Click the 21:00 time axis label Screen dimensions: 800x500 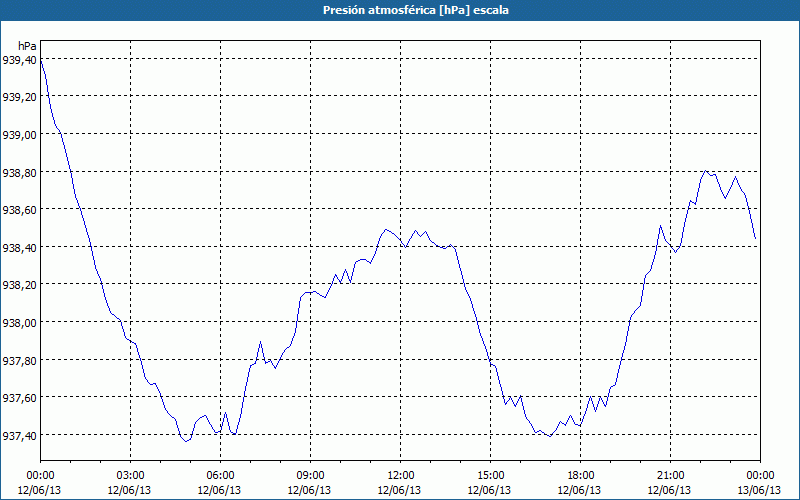point(670,476)
